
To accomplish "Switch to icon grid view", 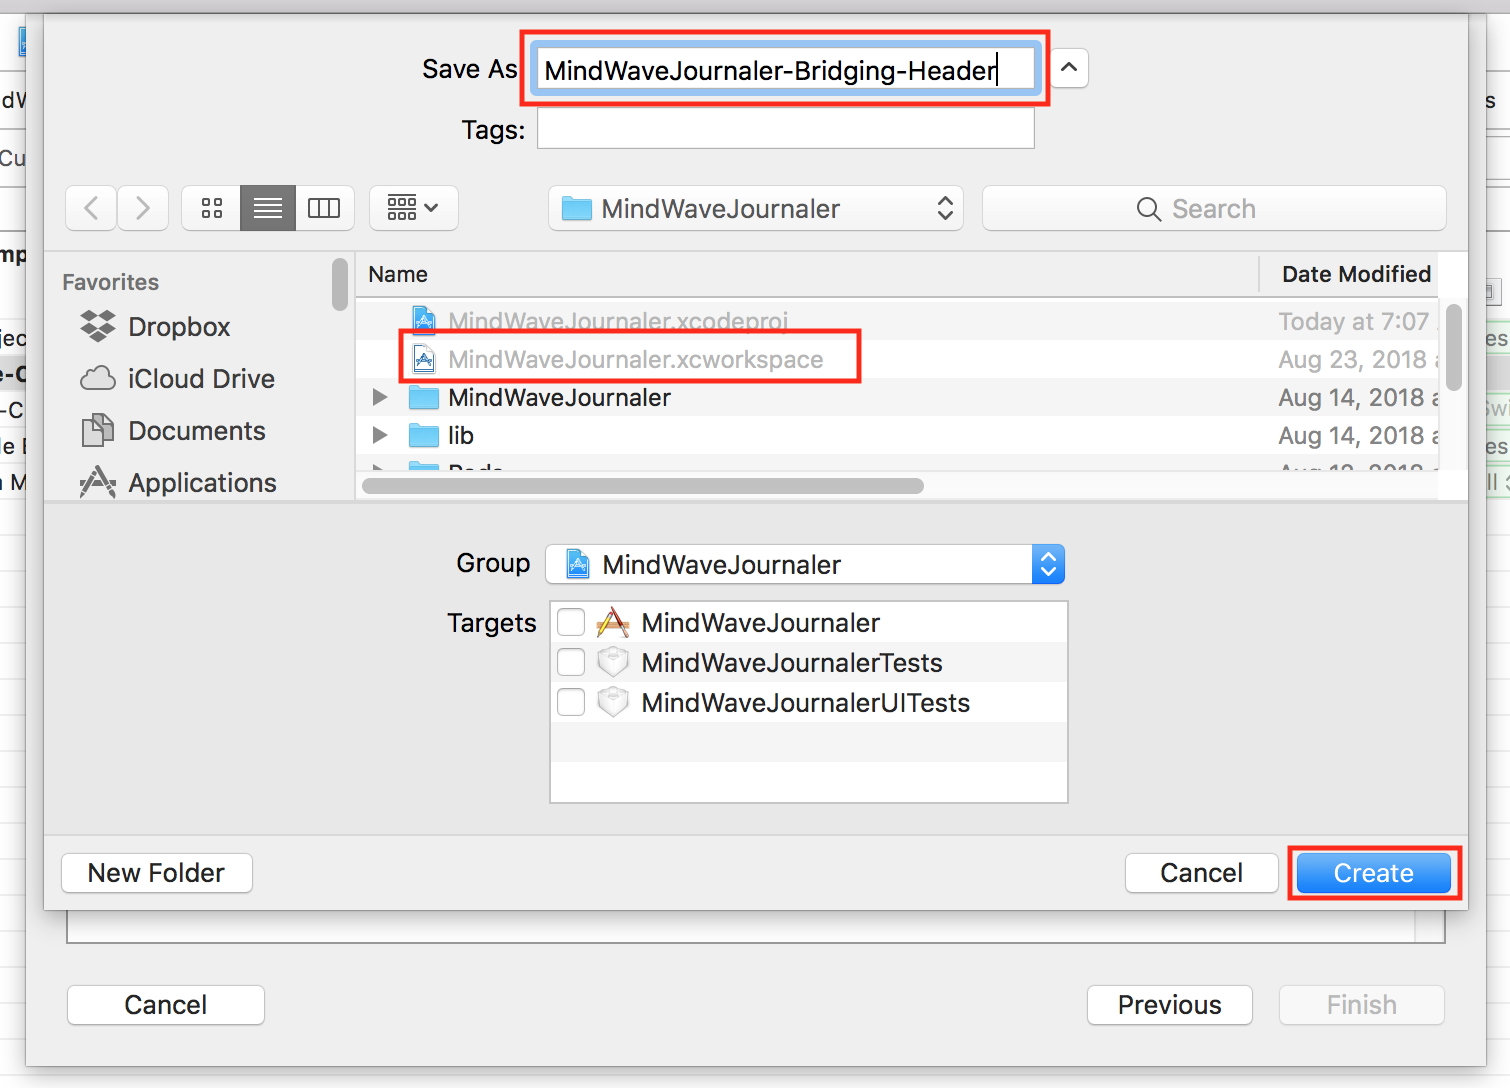I will pyautogui.click(x=211, y=208).
